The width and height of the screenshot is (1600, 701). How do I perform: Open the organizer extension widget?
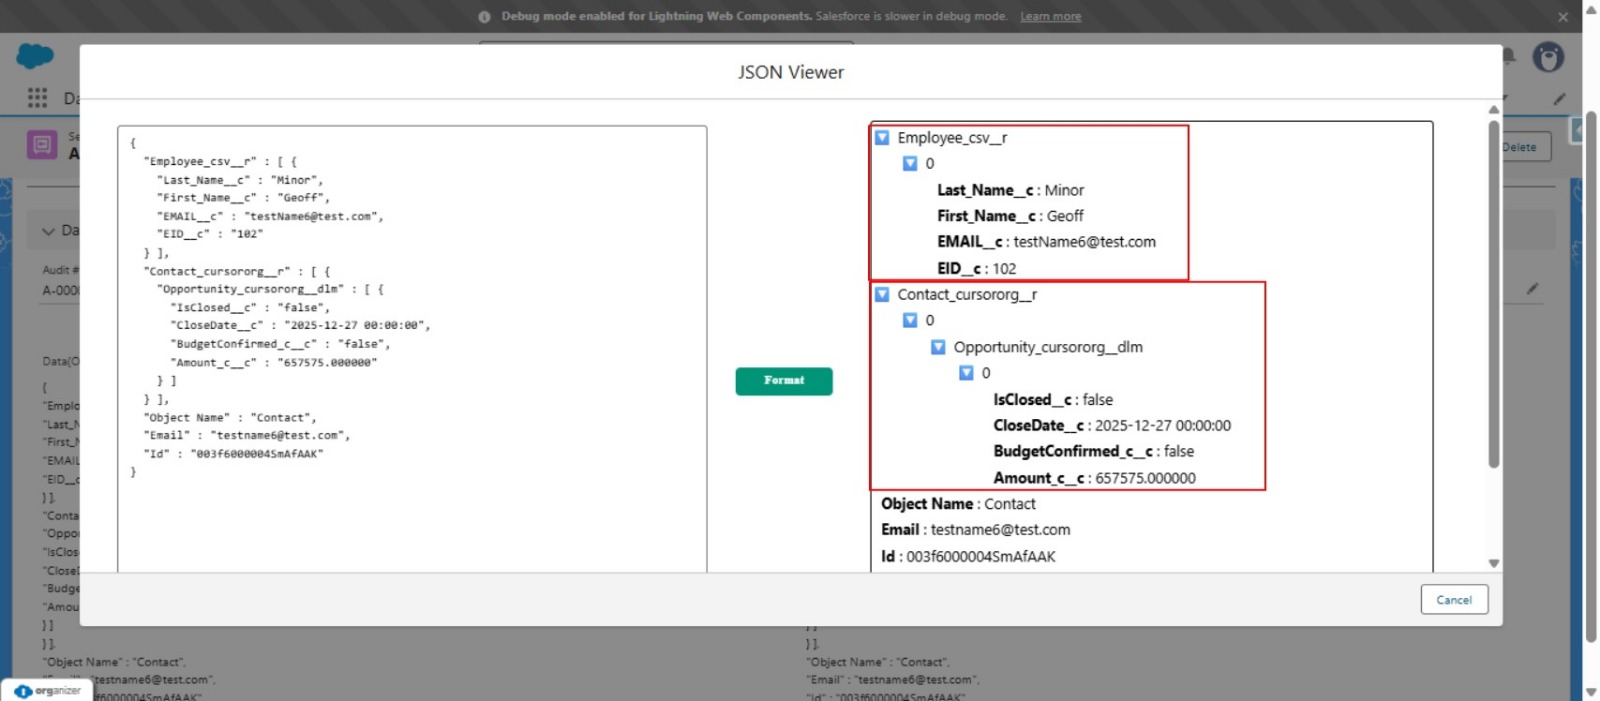[x=47, y=690]
